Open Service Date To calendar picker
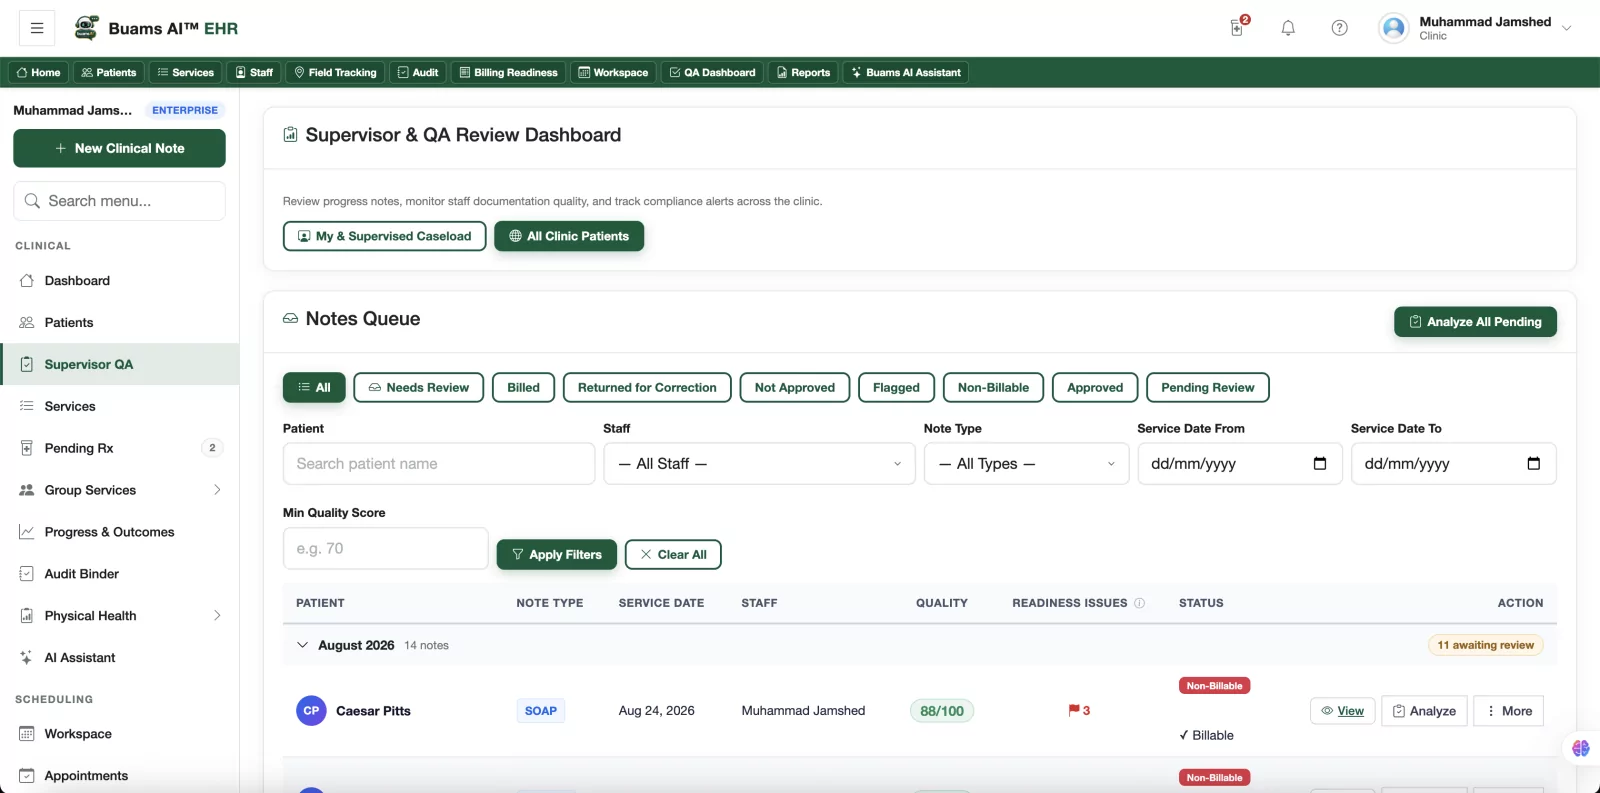 pos(1533,463)
